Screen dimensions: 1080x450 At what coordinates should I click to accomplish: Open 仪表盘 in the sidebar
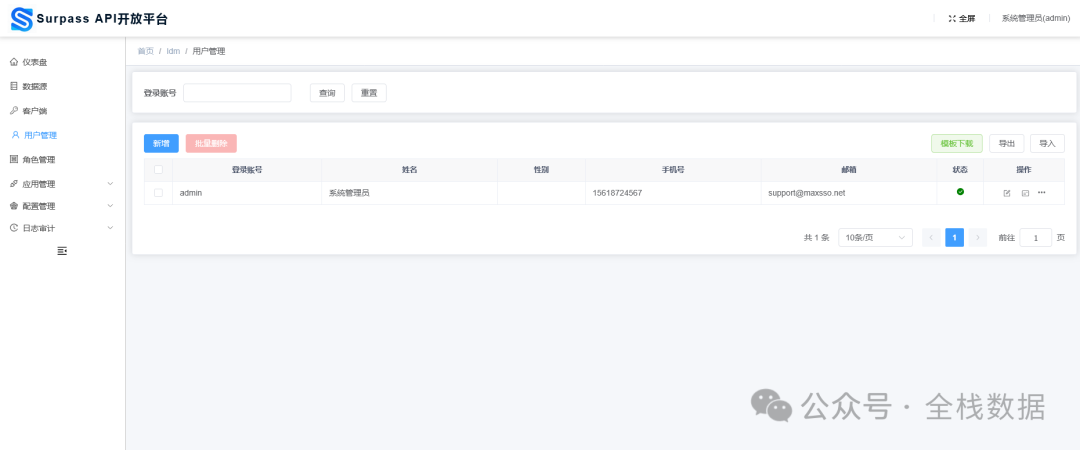pos(35,62)
